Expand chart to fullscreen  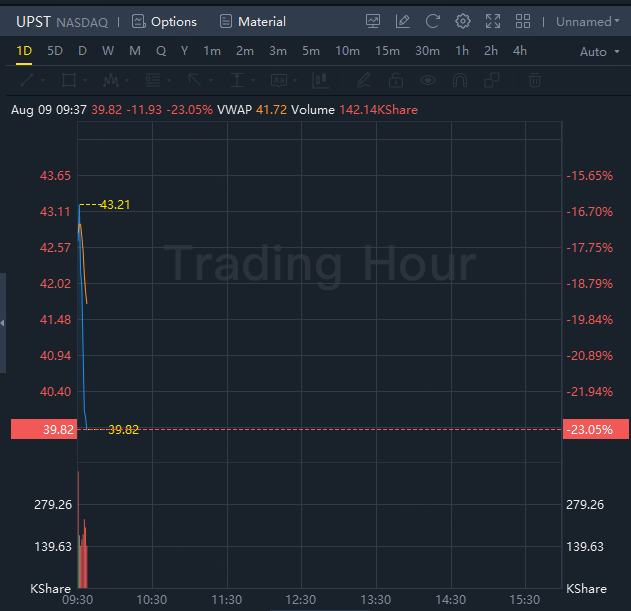click(x=492, y=21)
